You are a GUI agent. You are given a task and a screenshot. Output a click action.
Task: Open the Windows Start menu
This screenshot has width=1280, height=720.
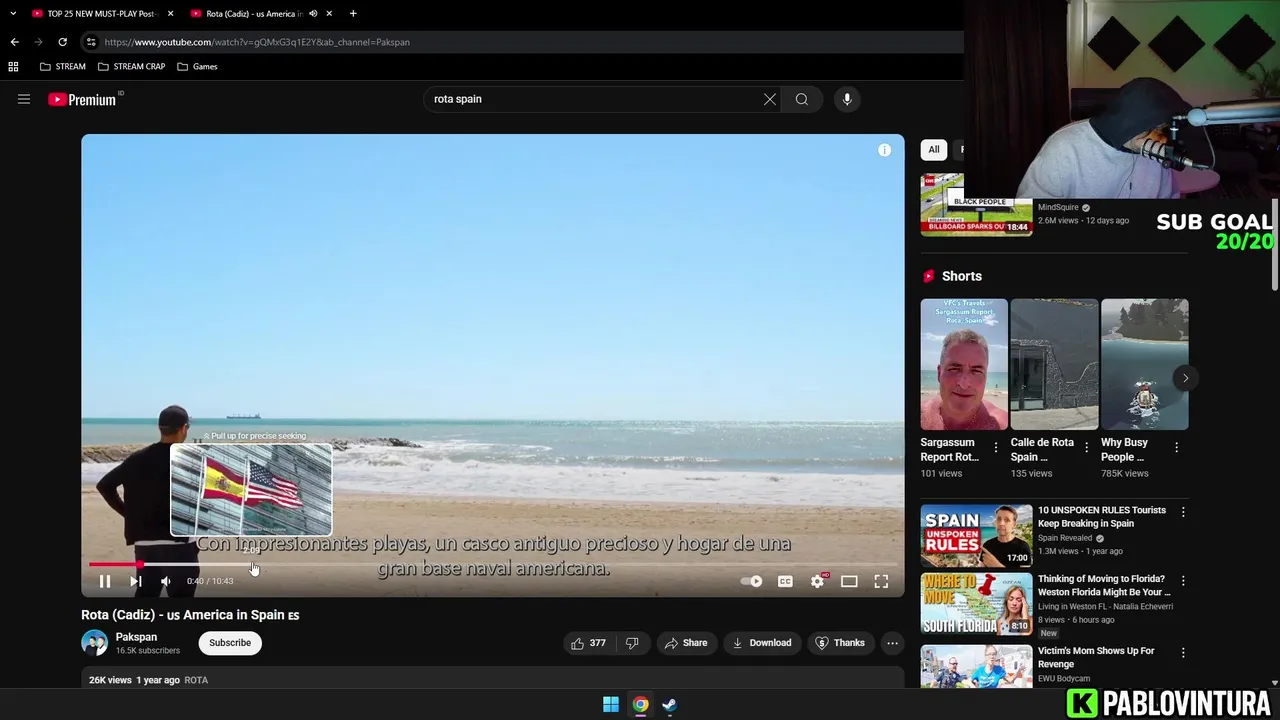[611, 704]
